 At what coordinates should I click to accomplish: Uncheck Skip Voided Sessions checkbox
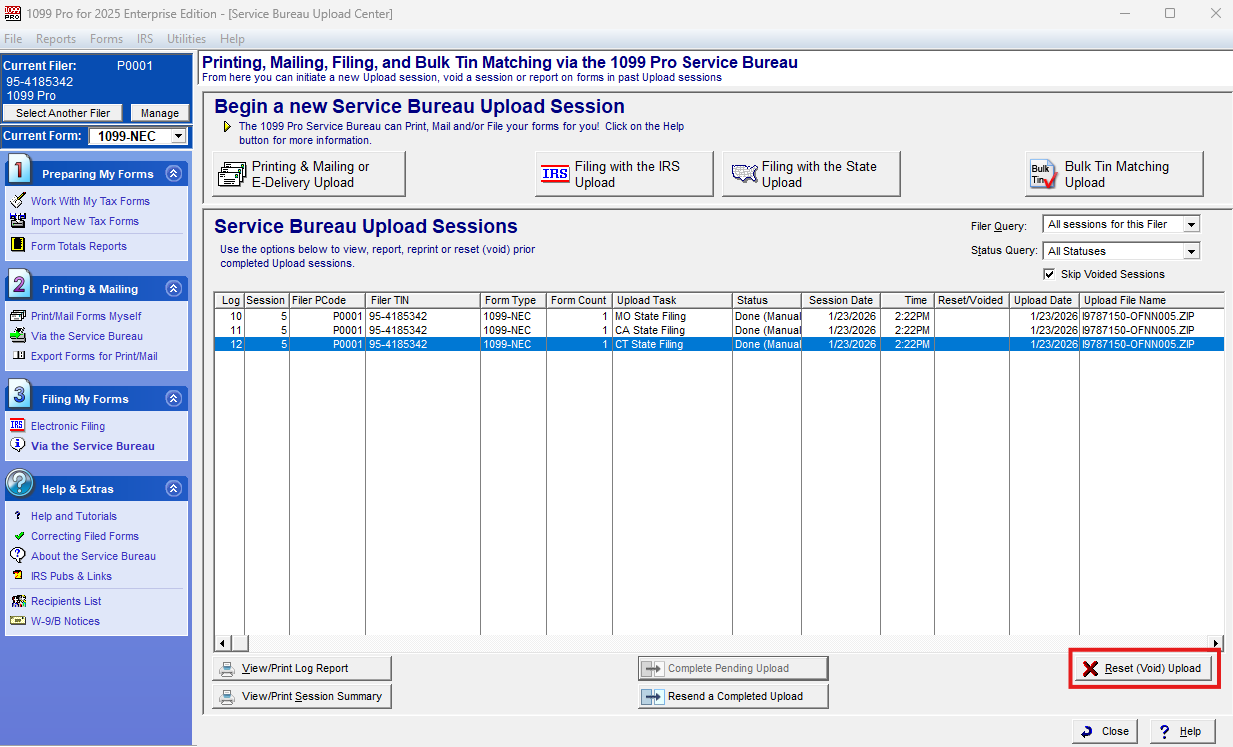click(1049, 274)
